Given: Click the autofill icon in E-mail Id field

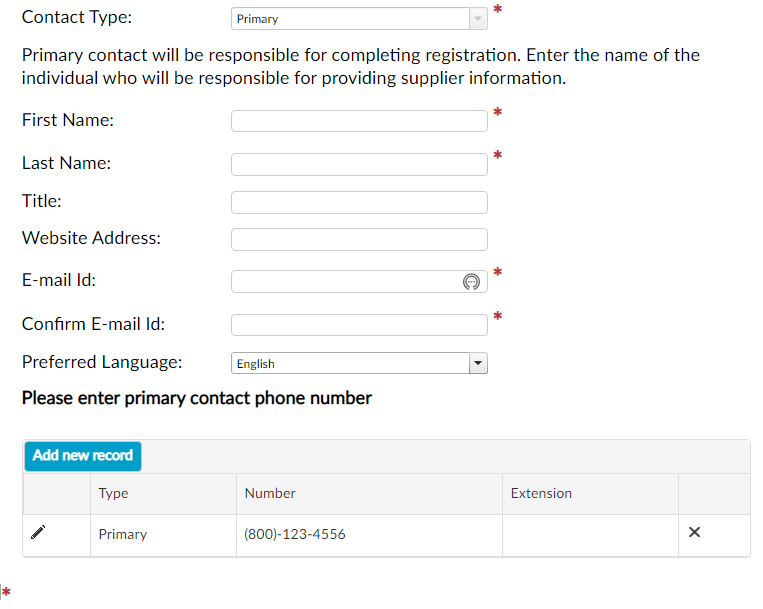Looking at the screenshot, I should point(471,282).
